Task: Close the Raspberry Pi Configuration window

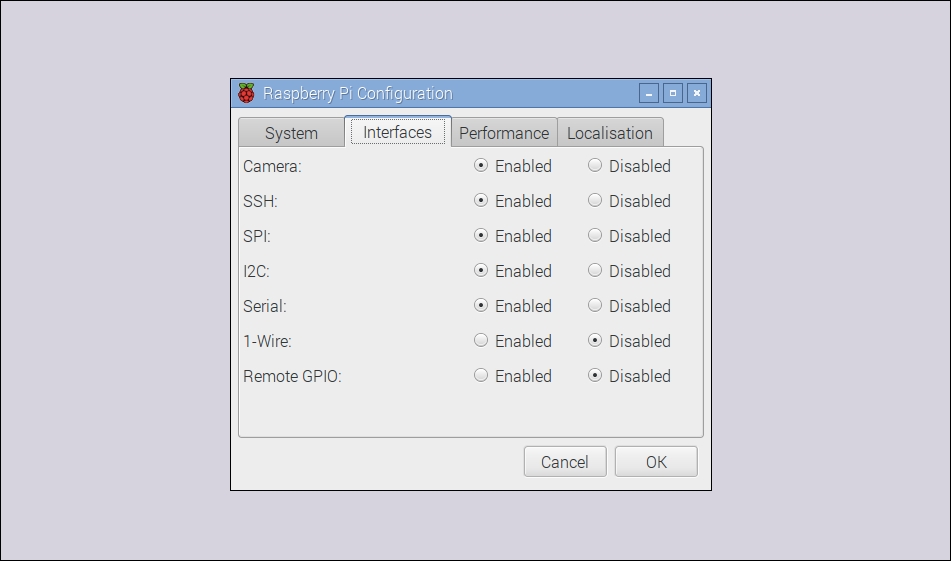Action: tap(697, 93)
